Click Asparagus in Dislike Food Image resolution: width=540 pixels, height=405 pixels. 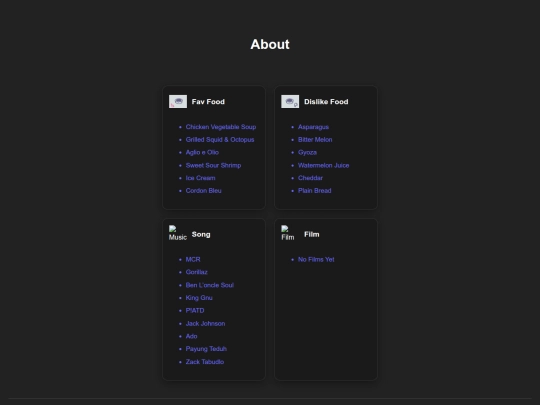tap(313, 127)
